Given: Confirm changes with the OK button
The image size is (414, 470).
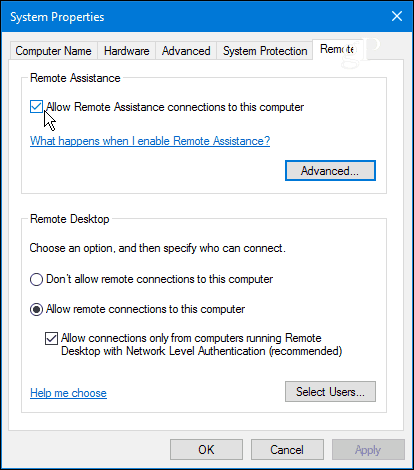Looking at the screenshot, I should [x=206, y=450].
